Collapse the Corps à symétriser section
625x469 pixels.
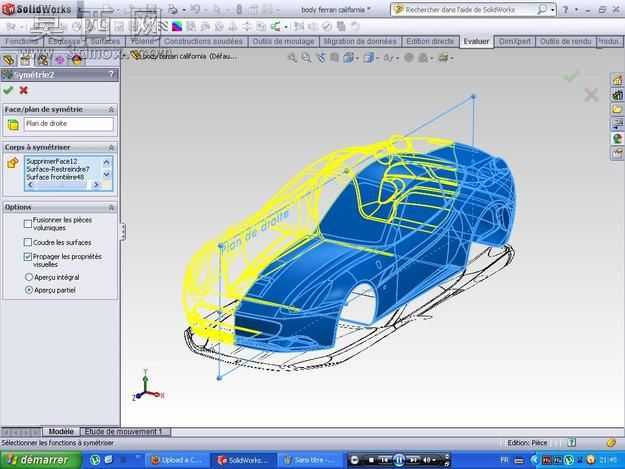click(111, 147)
